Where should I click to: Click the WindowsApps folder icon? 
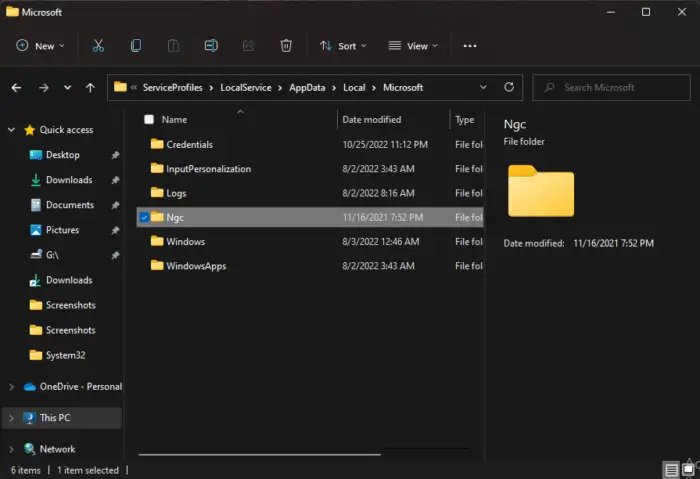(x=157, y=265)
